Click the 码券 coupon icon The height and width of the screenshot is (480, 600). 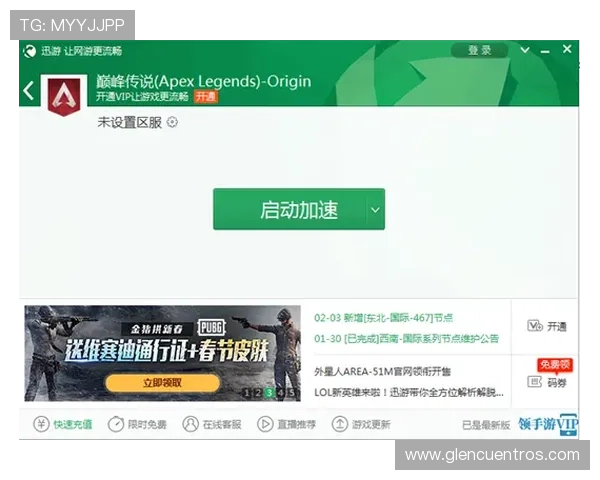pos(535,382)
